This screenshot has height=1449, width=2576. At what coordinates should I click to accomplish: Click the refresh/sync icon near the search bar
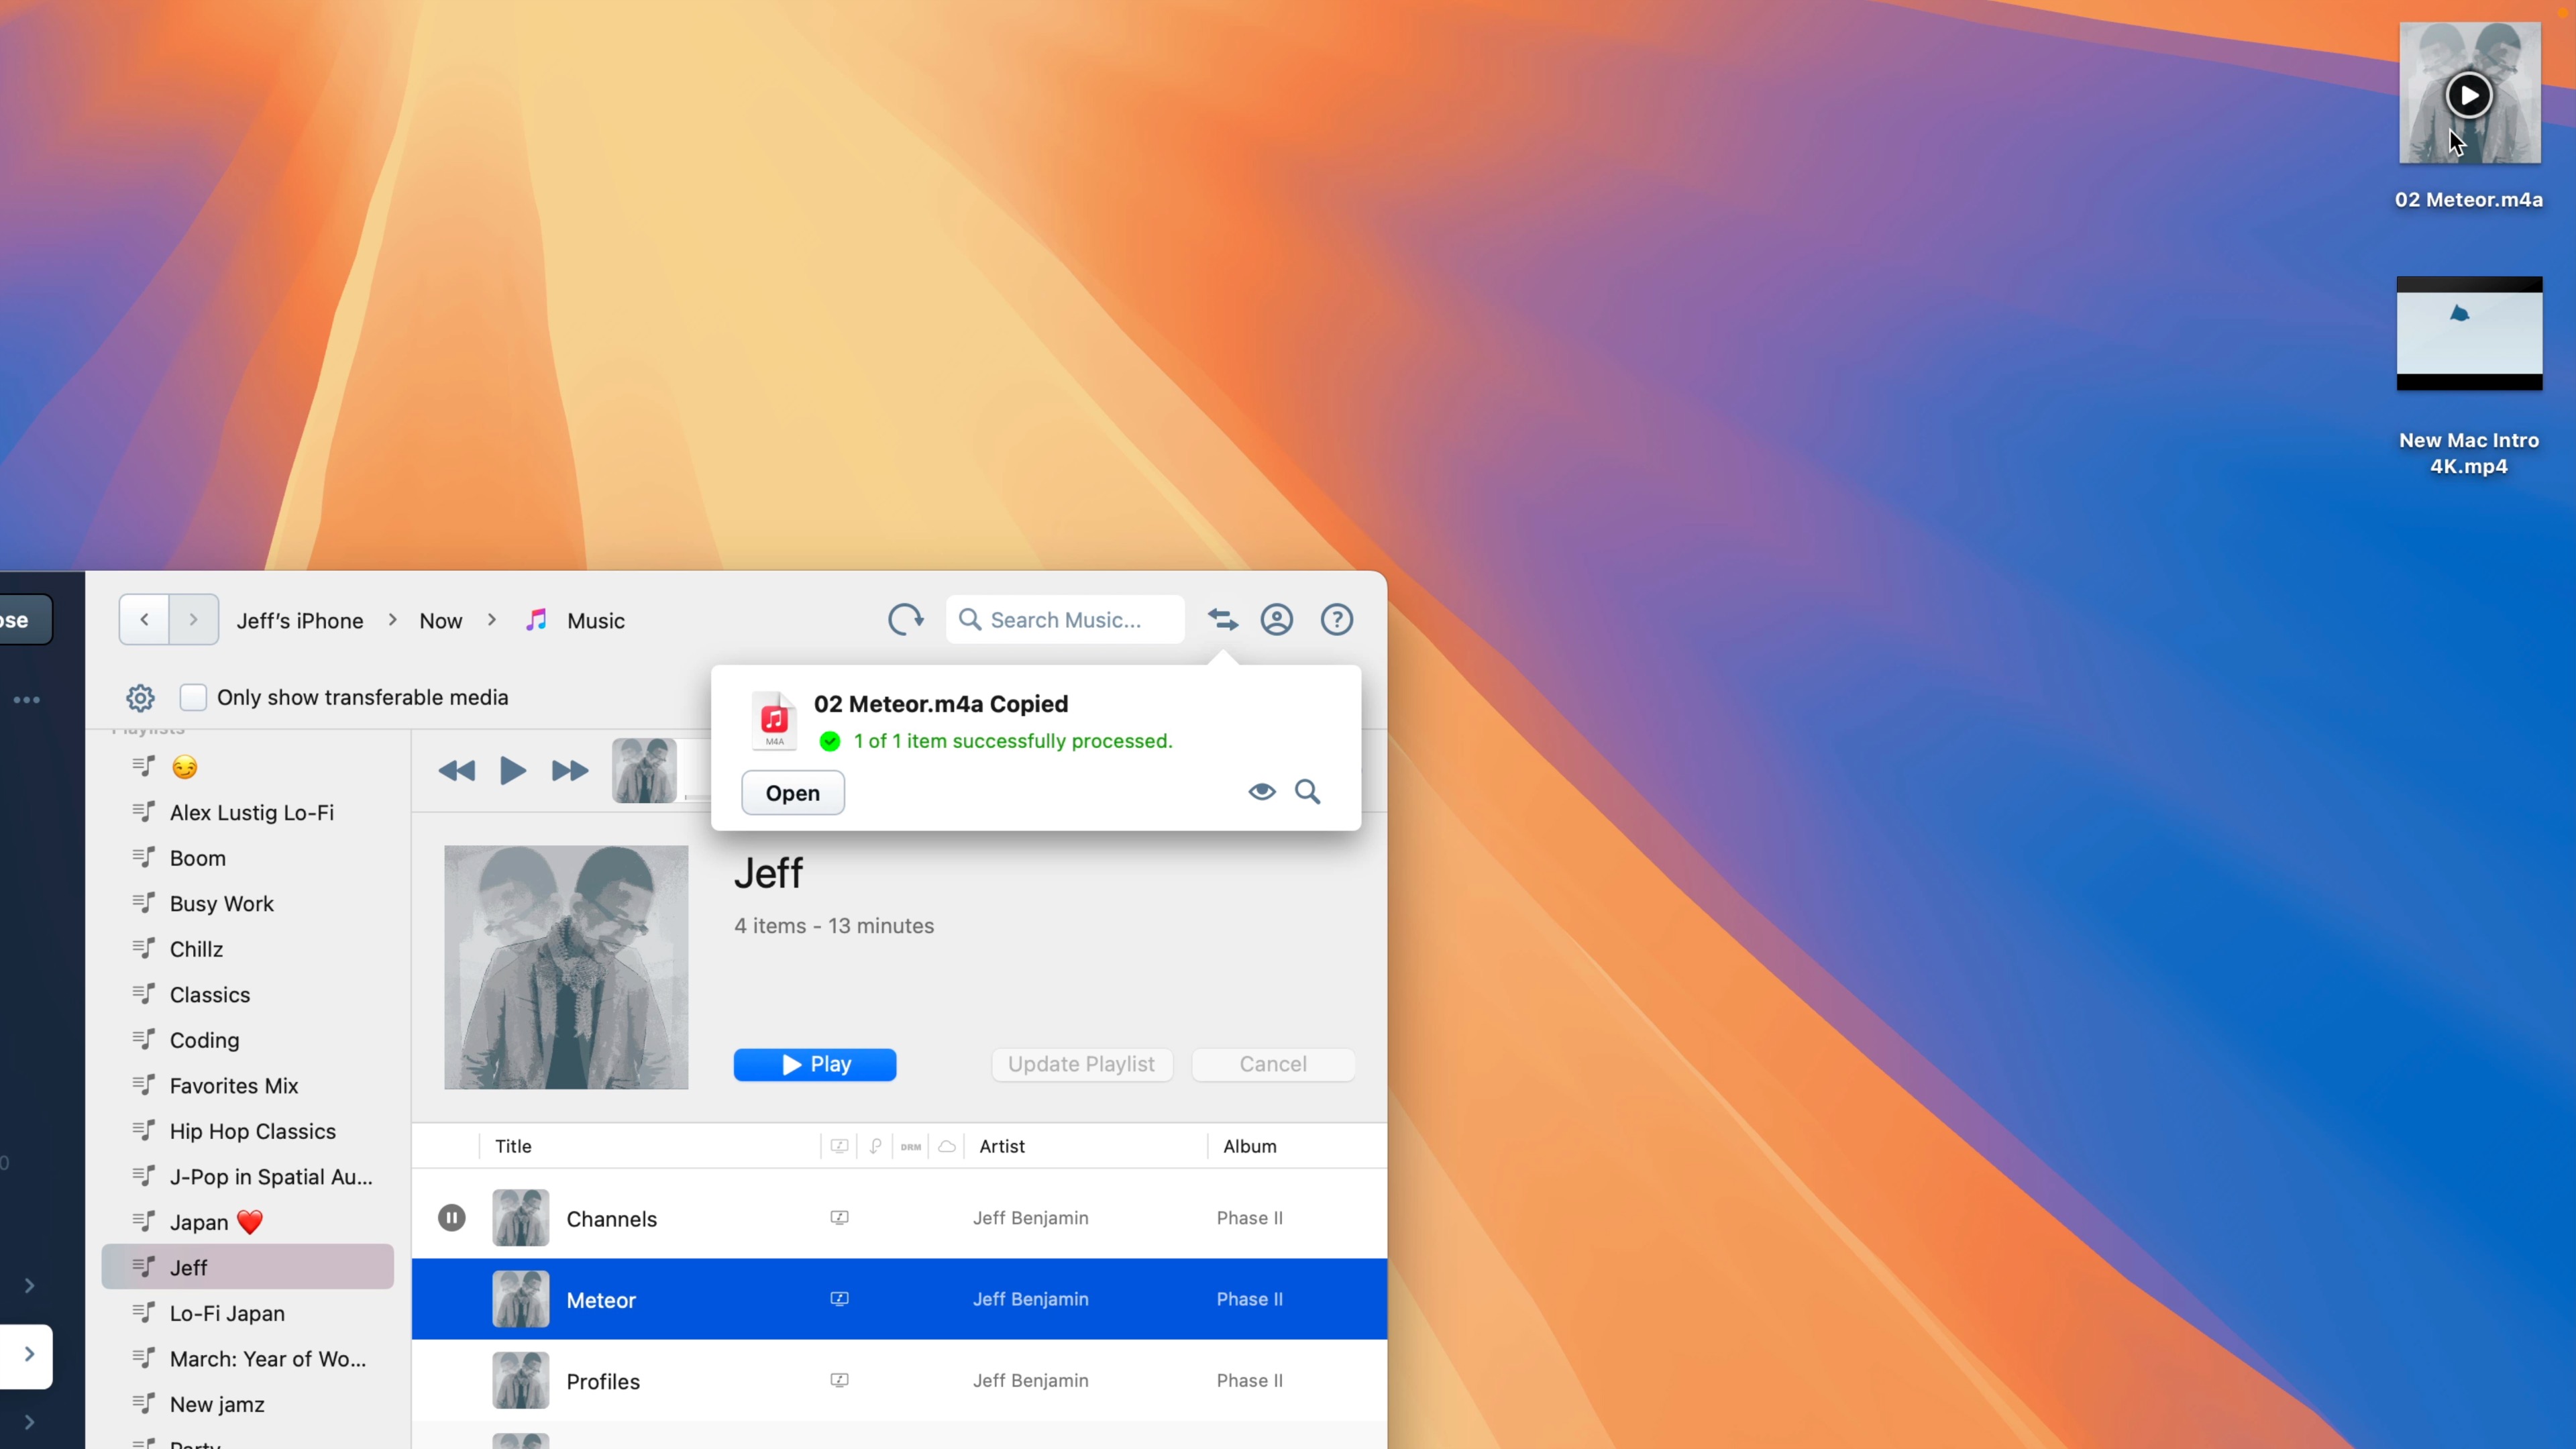(905, 619)
